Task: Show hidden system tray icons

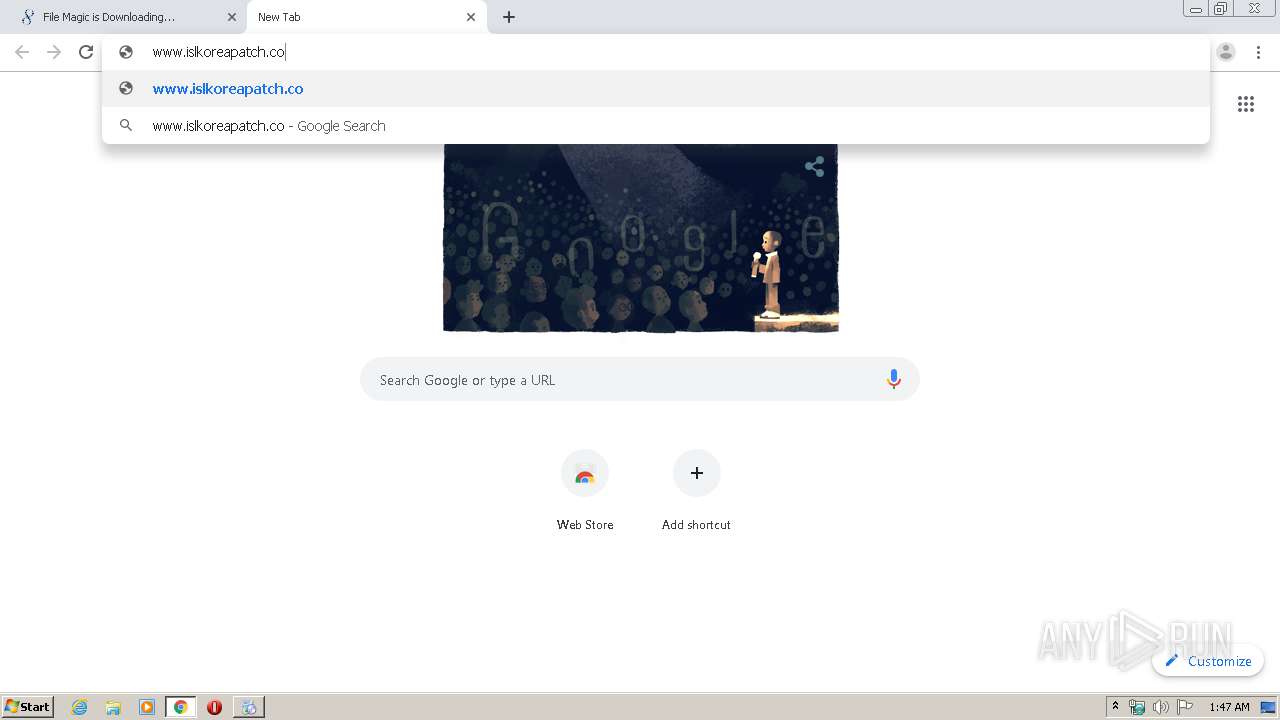Action: coord(1116,707)
